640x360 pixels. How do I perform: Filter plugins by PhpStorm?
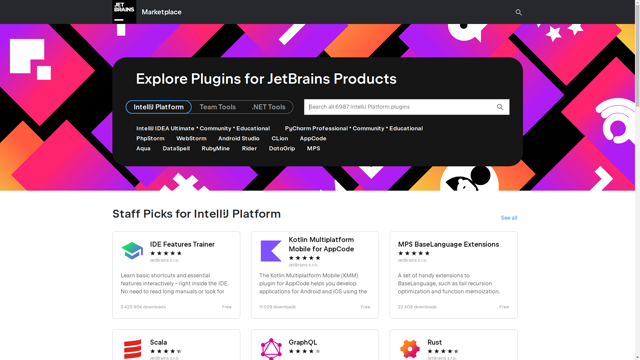pos(150,138)
